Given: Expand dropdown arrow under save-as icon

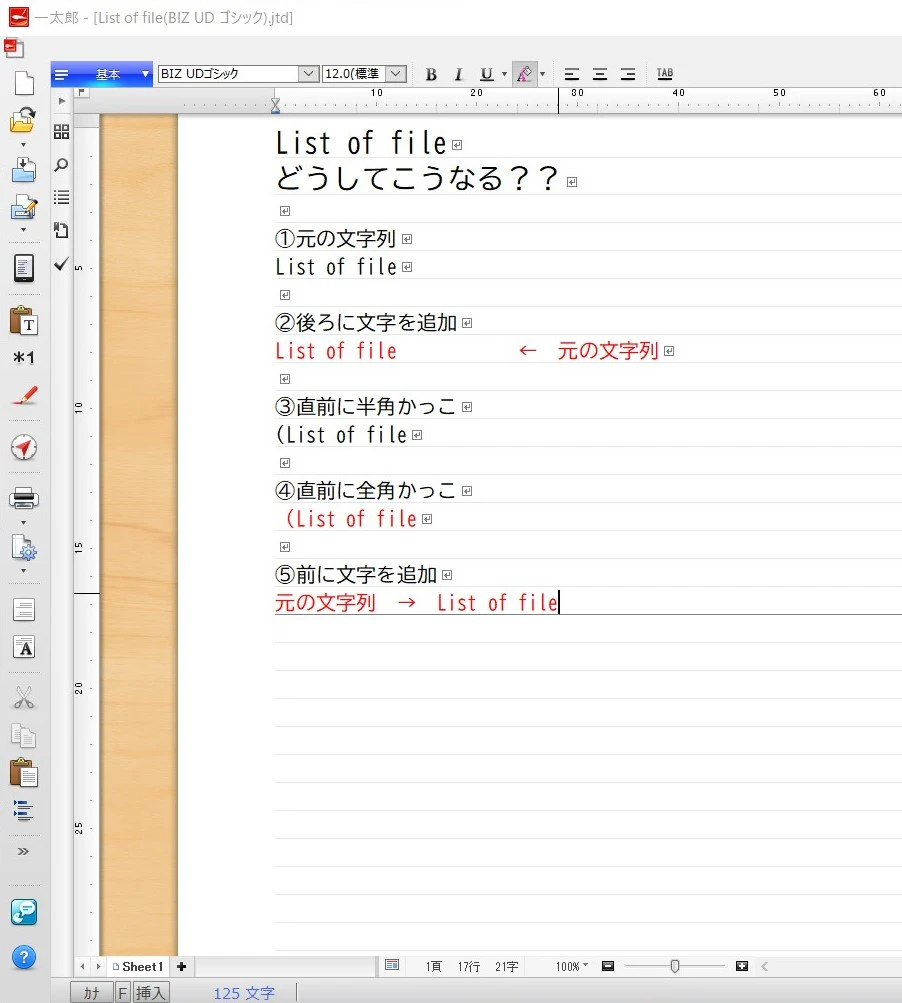Looking at the screenshot, I should tap(24, 230).
